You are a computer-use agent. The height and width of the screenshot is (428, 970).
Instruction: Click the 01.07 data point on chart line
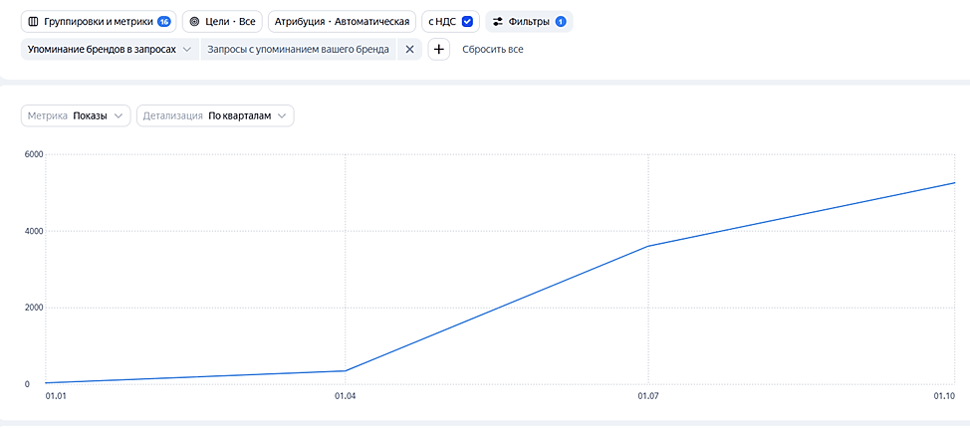click(x=648, y=246)
